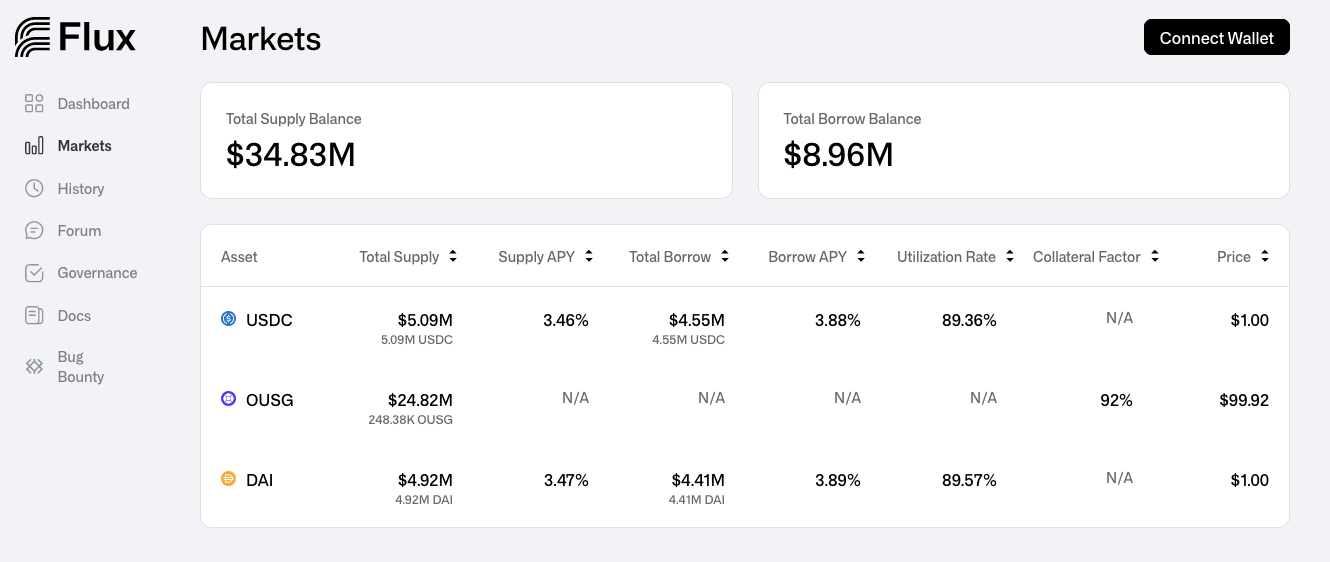Click the Markets bar chart icon
Screen dimensions: 1330x562
pyautogui.click(x=34, y=146)
